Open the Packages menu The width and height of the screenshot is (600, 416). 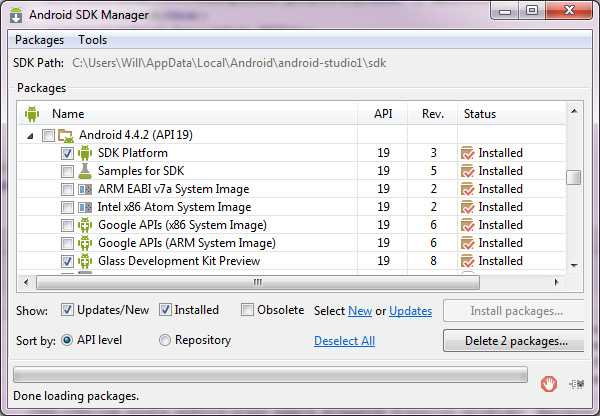[x=39, y=40]
